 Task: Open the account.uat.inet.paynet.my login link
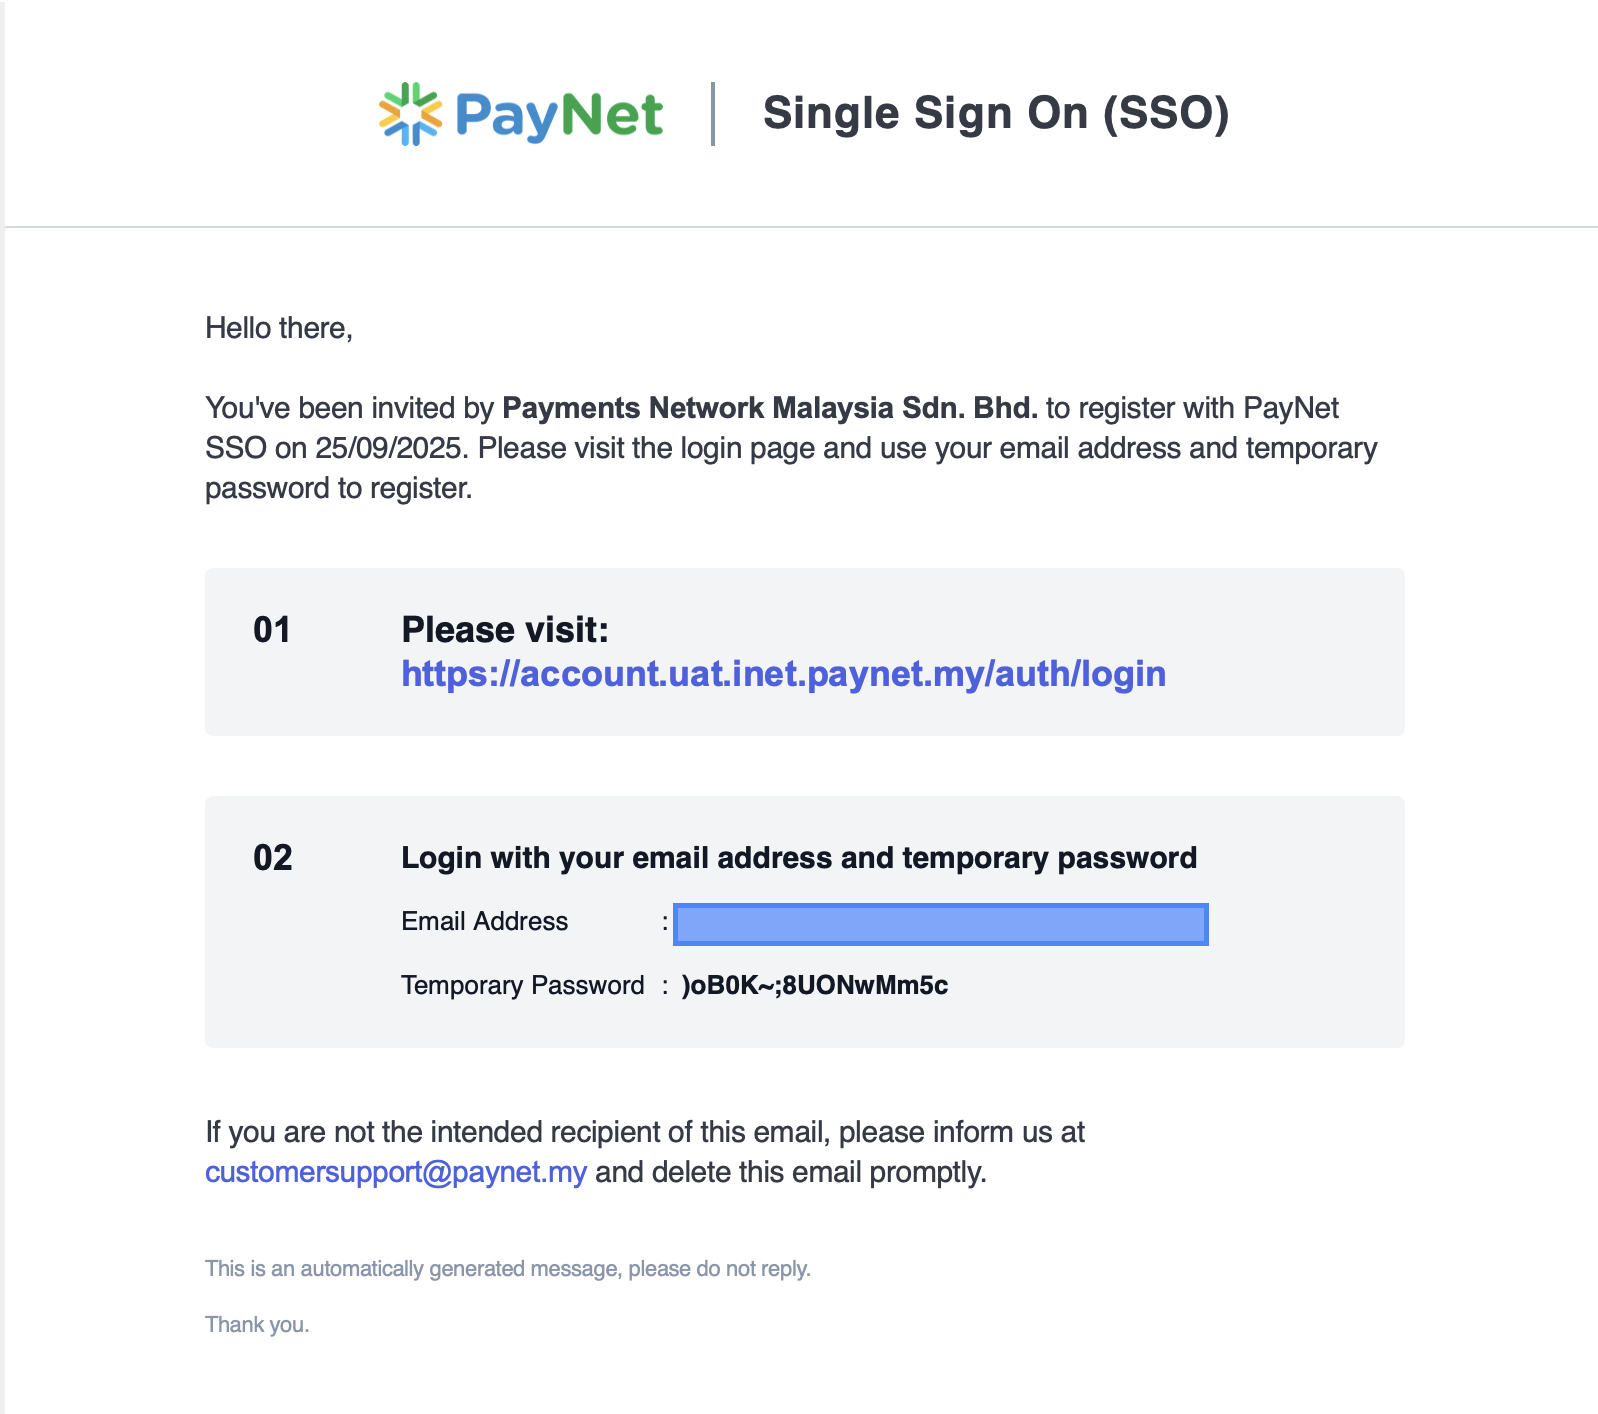click(x=783, y=674)
